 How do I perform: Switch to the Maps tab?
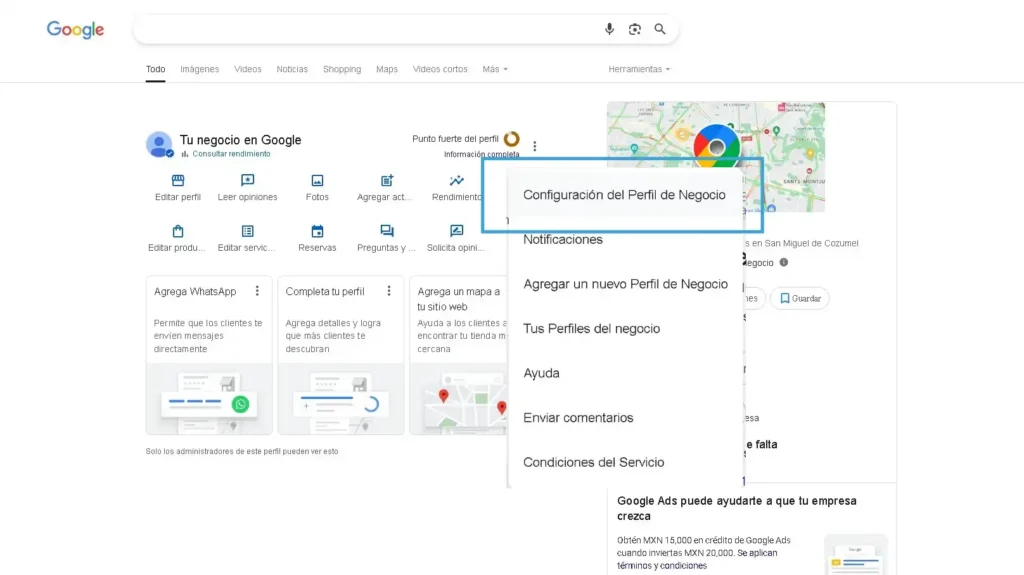click(x=387, y=69)
